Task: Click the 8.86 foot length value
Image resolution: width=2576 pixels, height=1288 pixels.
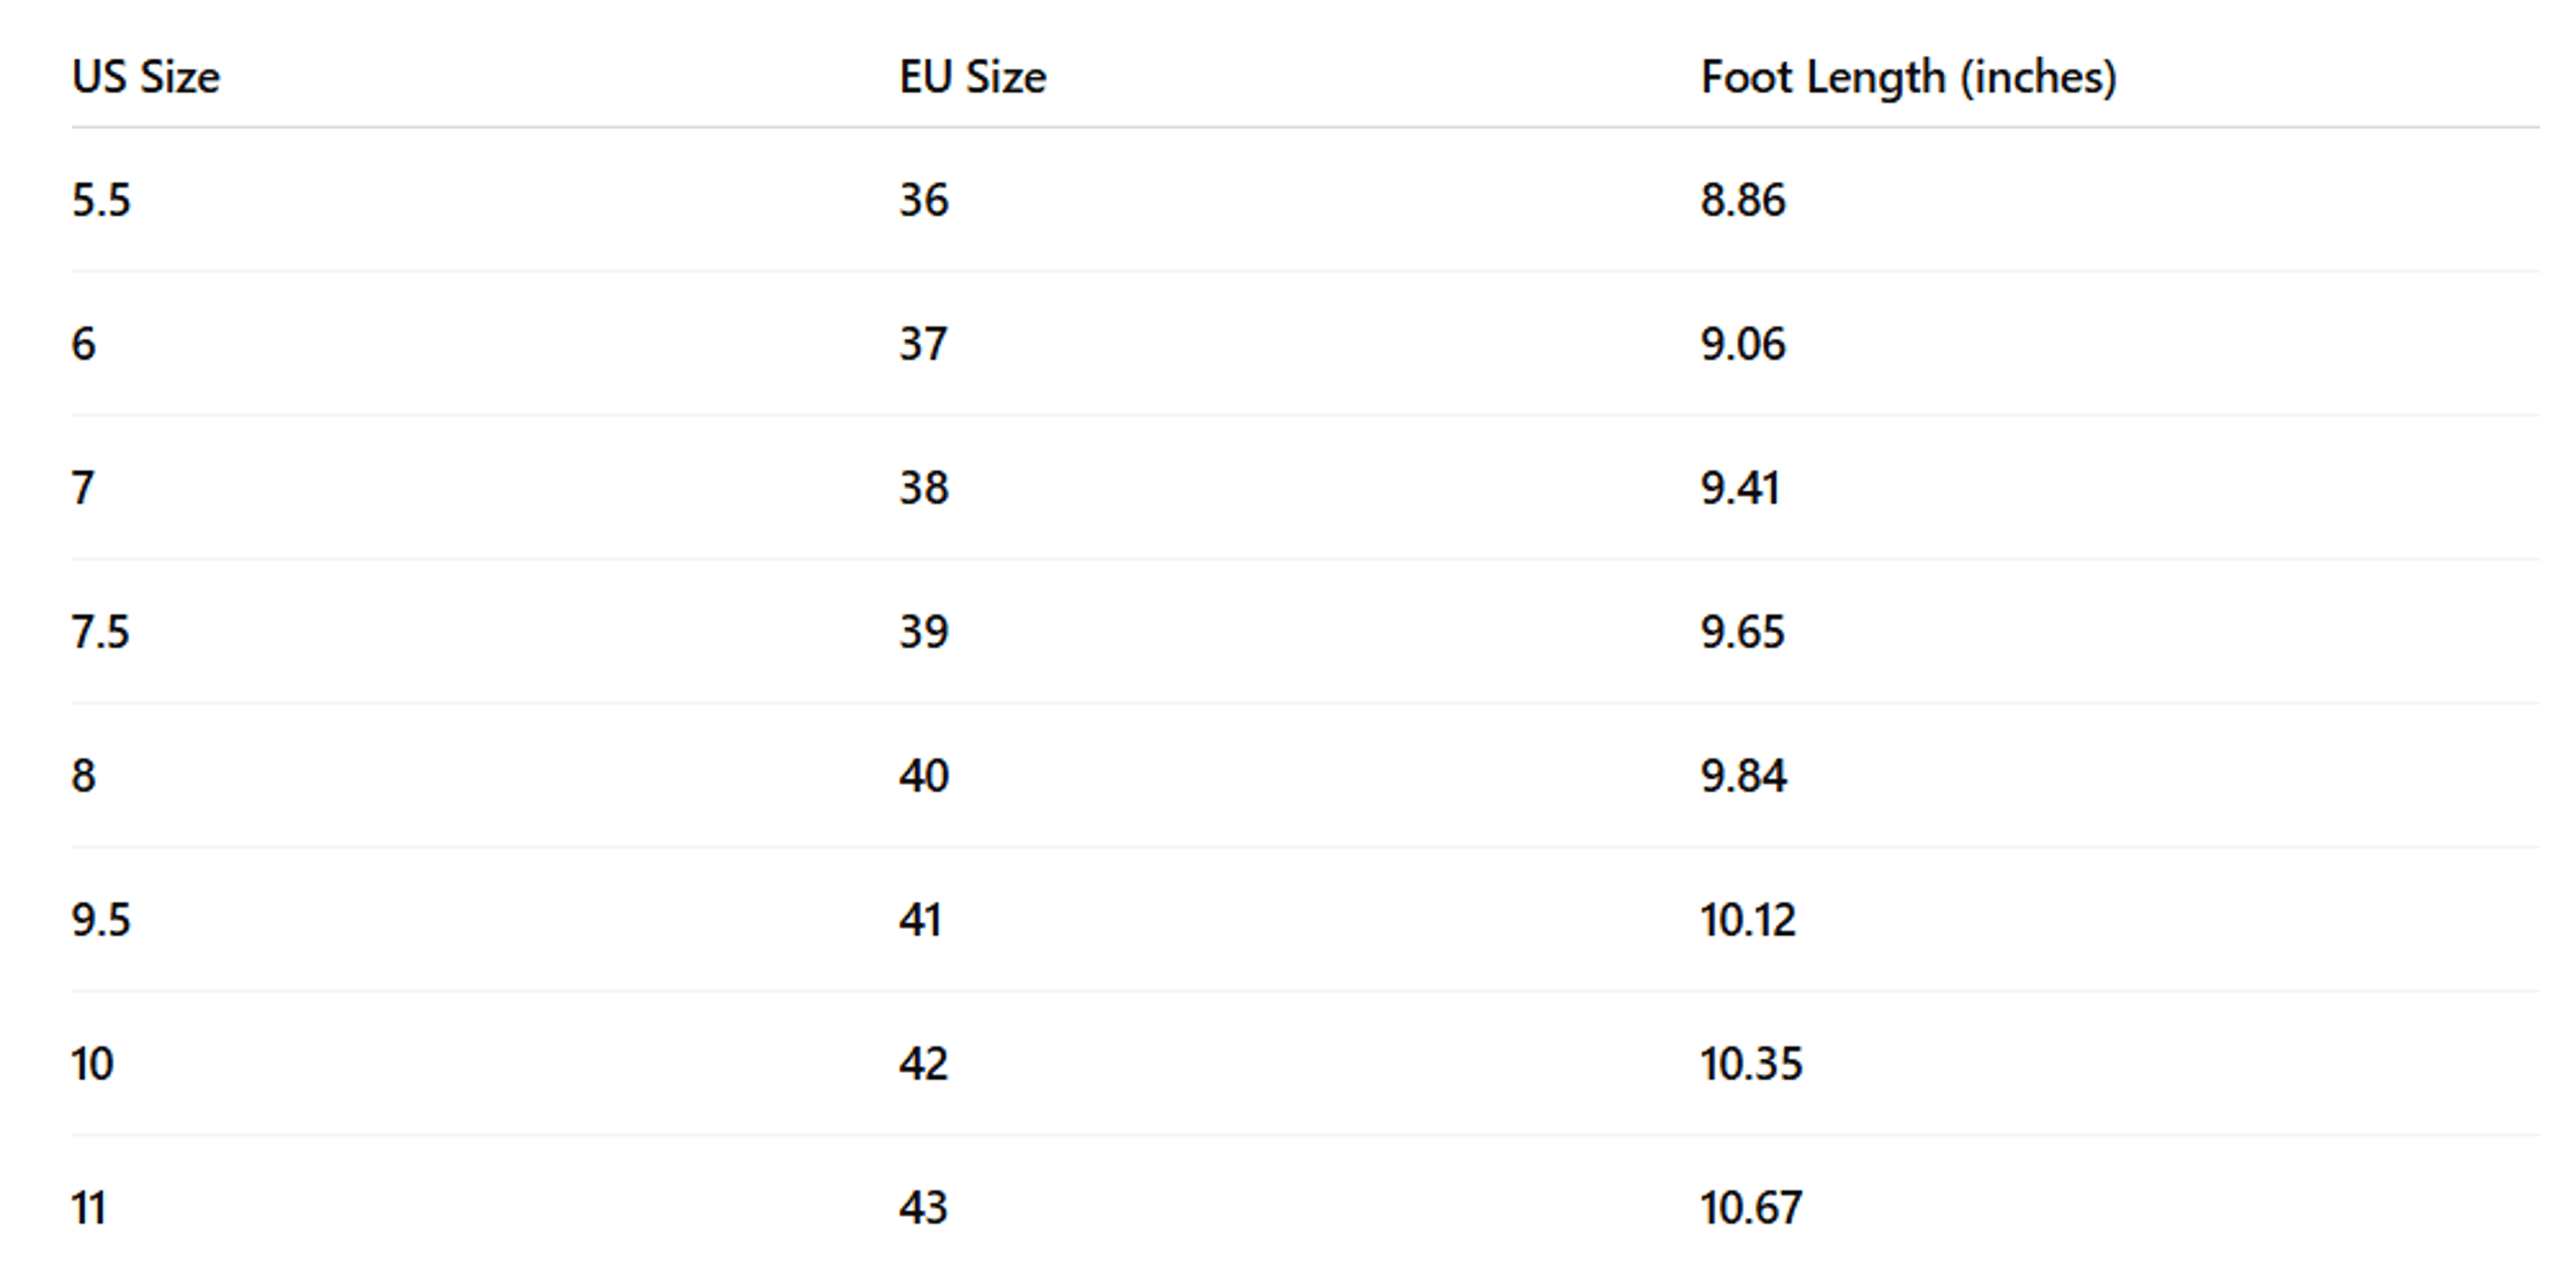Action: pos(1743,200)
